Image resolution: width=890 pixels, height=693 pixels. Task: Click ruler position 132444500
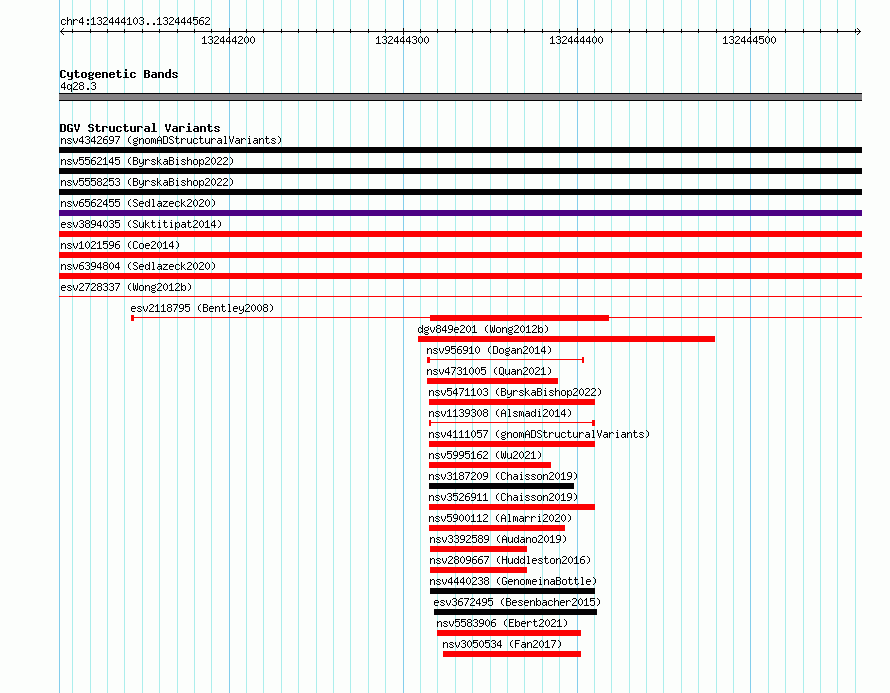click(x=749, y=40)
